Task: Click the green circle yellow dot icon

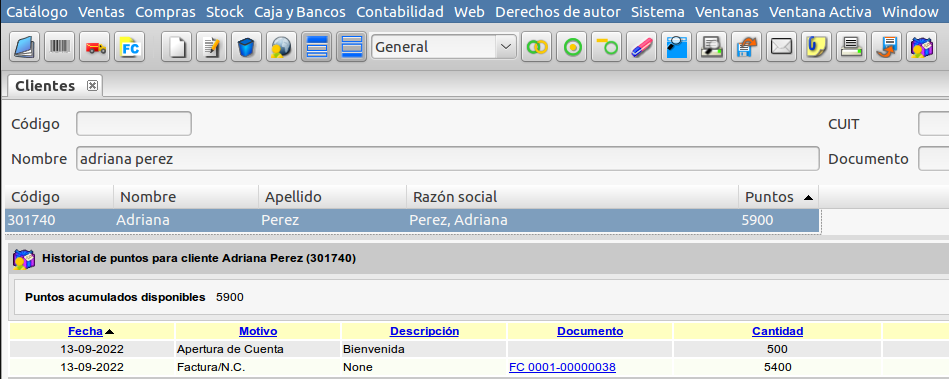Action: click(x=572, y=47)
